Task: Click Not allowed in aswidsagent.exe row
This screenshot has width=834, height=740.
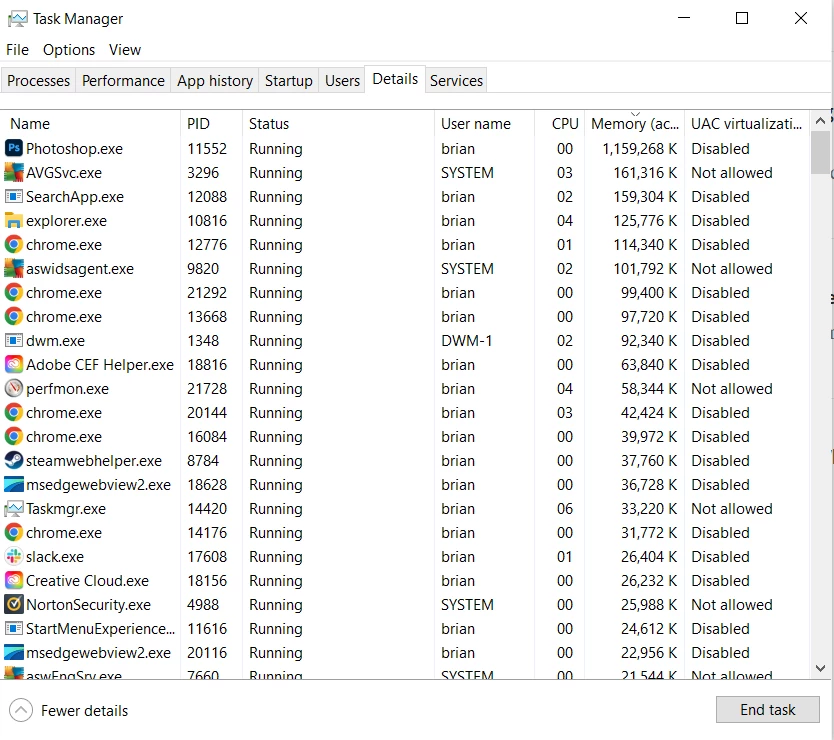Action: click(731, 269)
